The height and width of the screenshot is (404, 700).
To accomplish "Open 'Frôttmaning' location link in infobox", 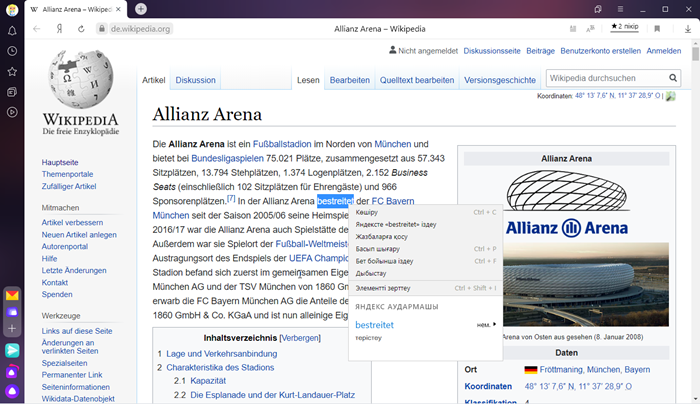I will tap(561, 370).
